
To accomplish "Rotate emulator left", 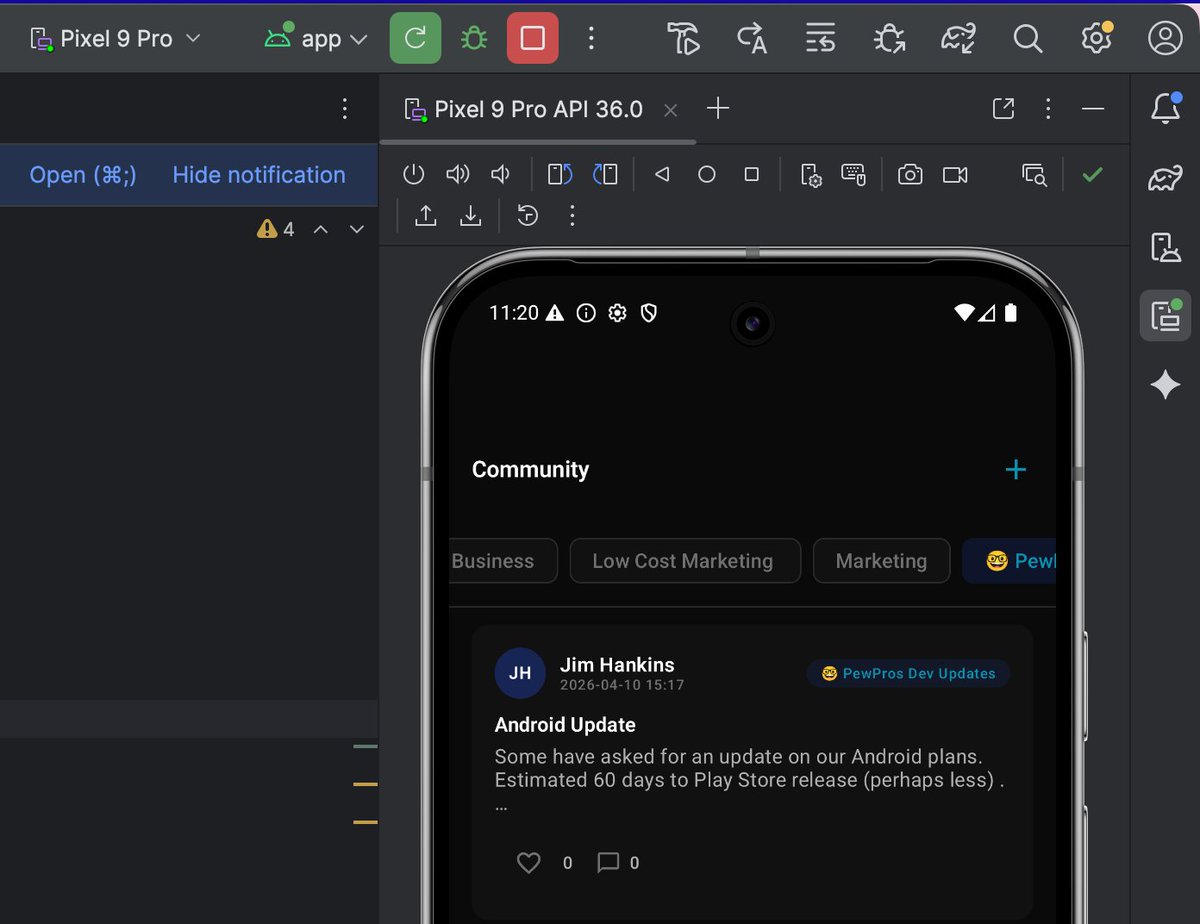I will [560, 175].
